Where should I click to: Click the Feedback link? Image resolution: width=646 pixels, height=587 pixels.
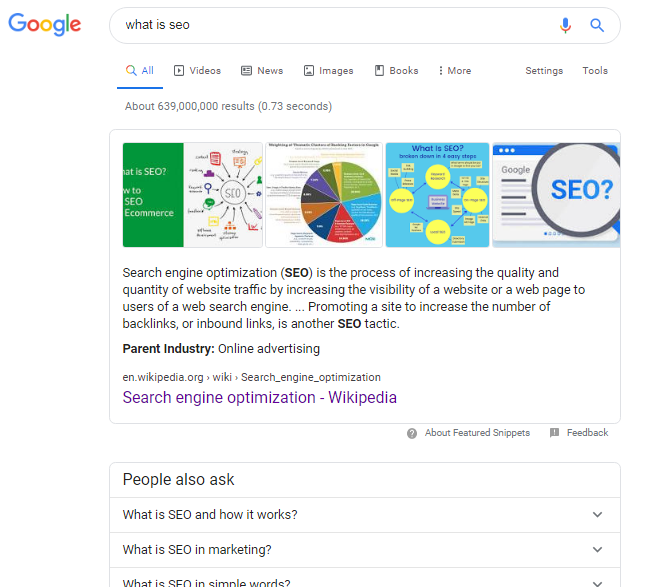click(587, 433)
